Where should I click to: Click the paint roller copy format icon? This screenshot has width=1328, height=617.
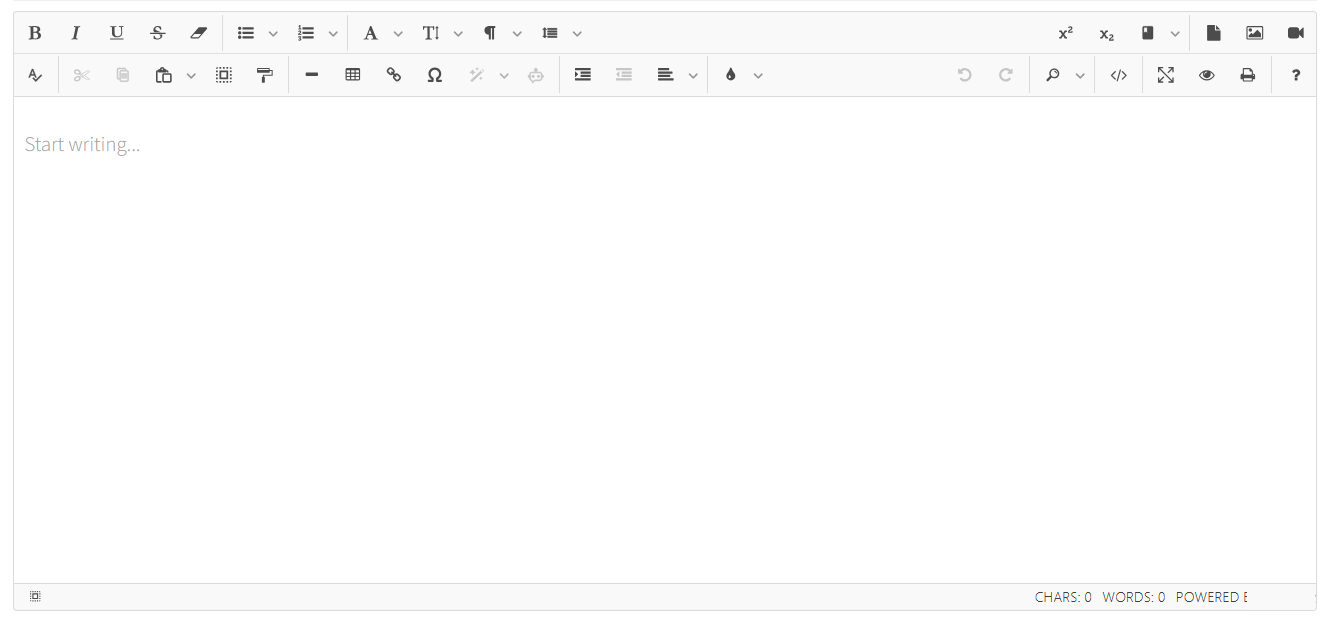(x=265, y=75)
